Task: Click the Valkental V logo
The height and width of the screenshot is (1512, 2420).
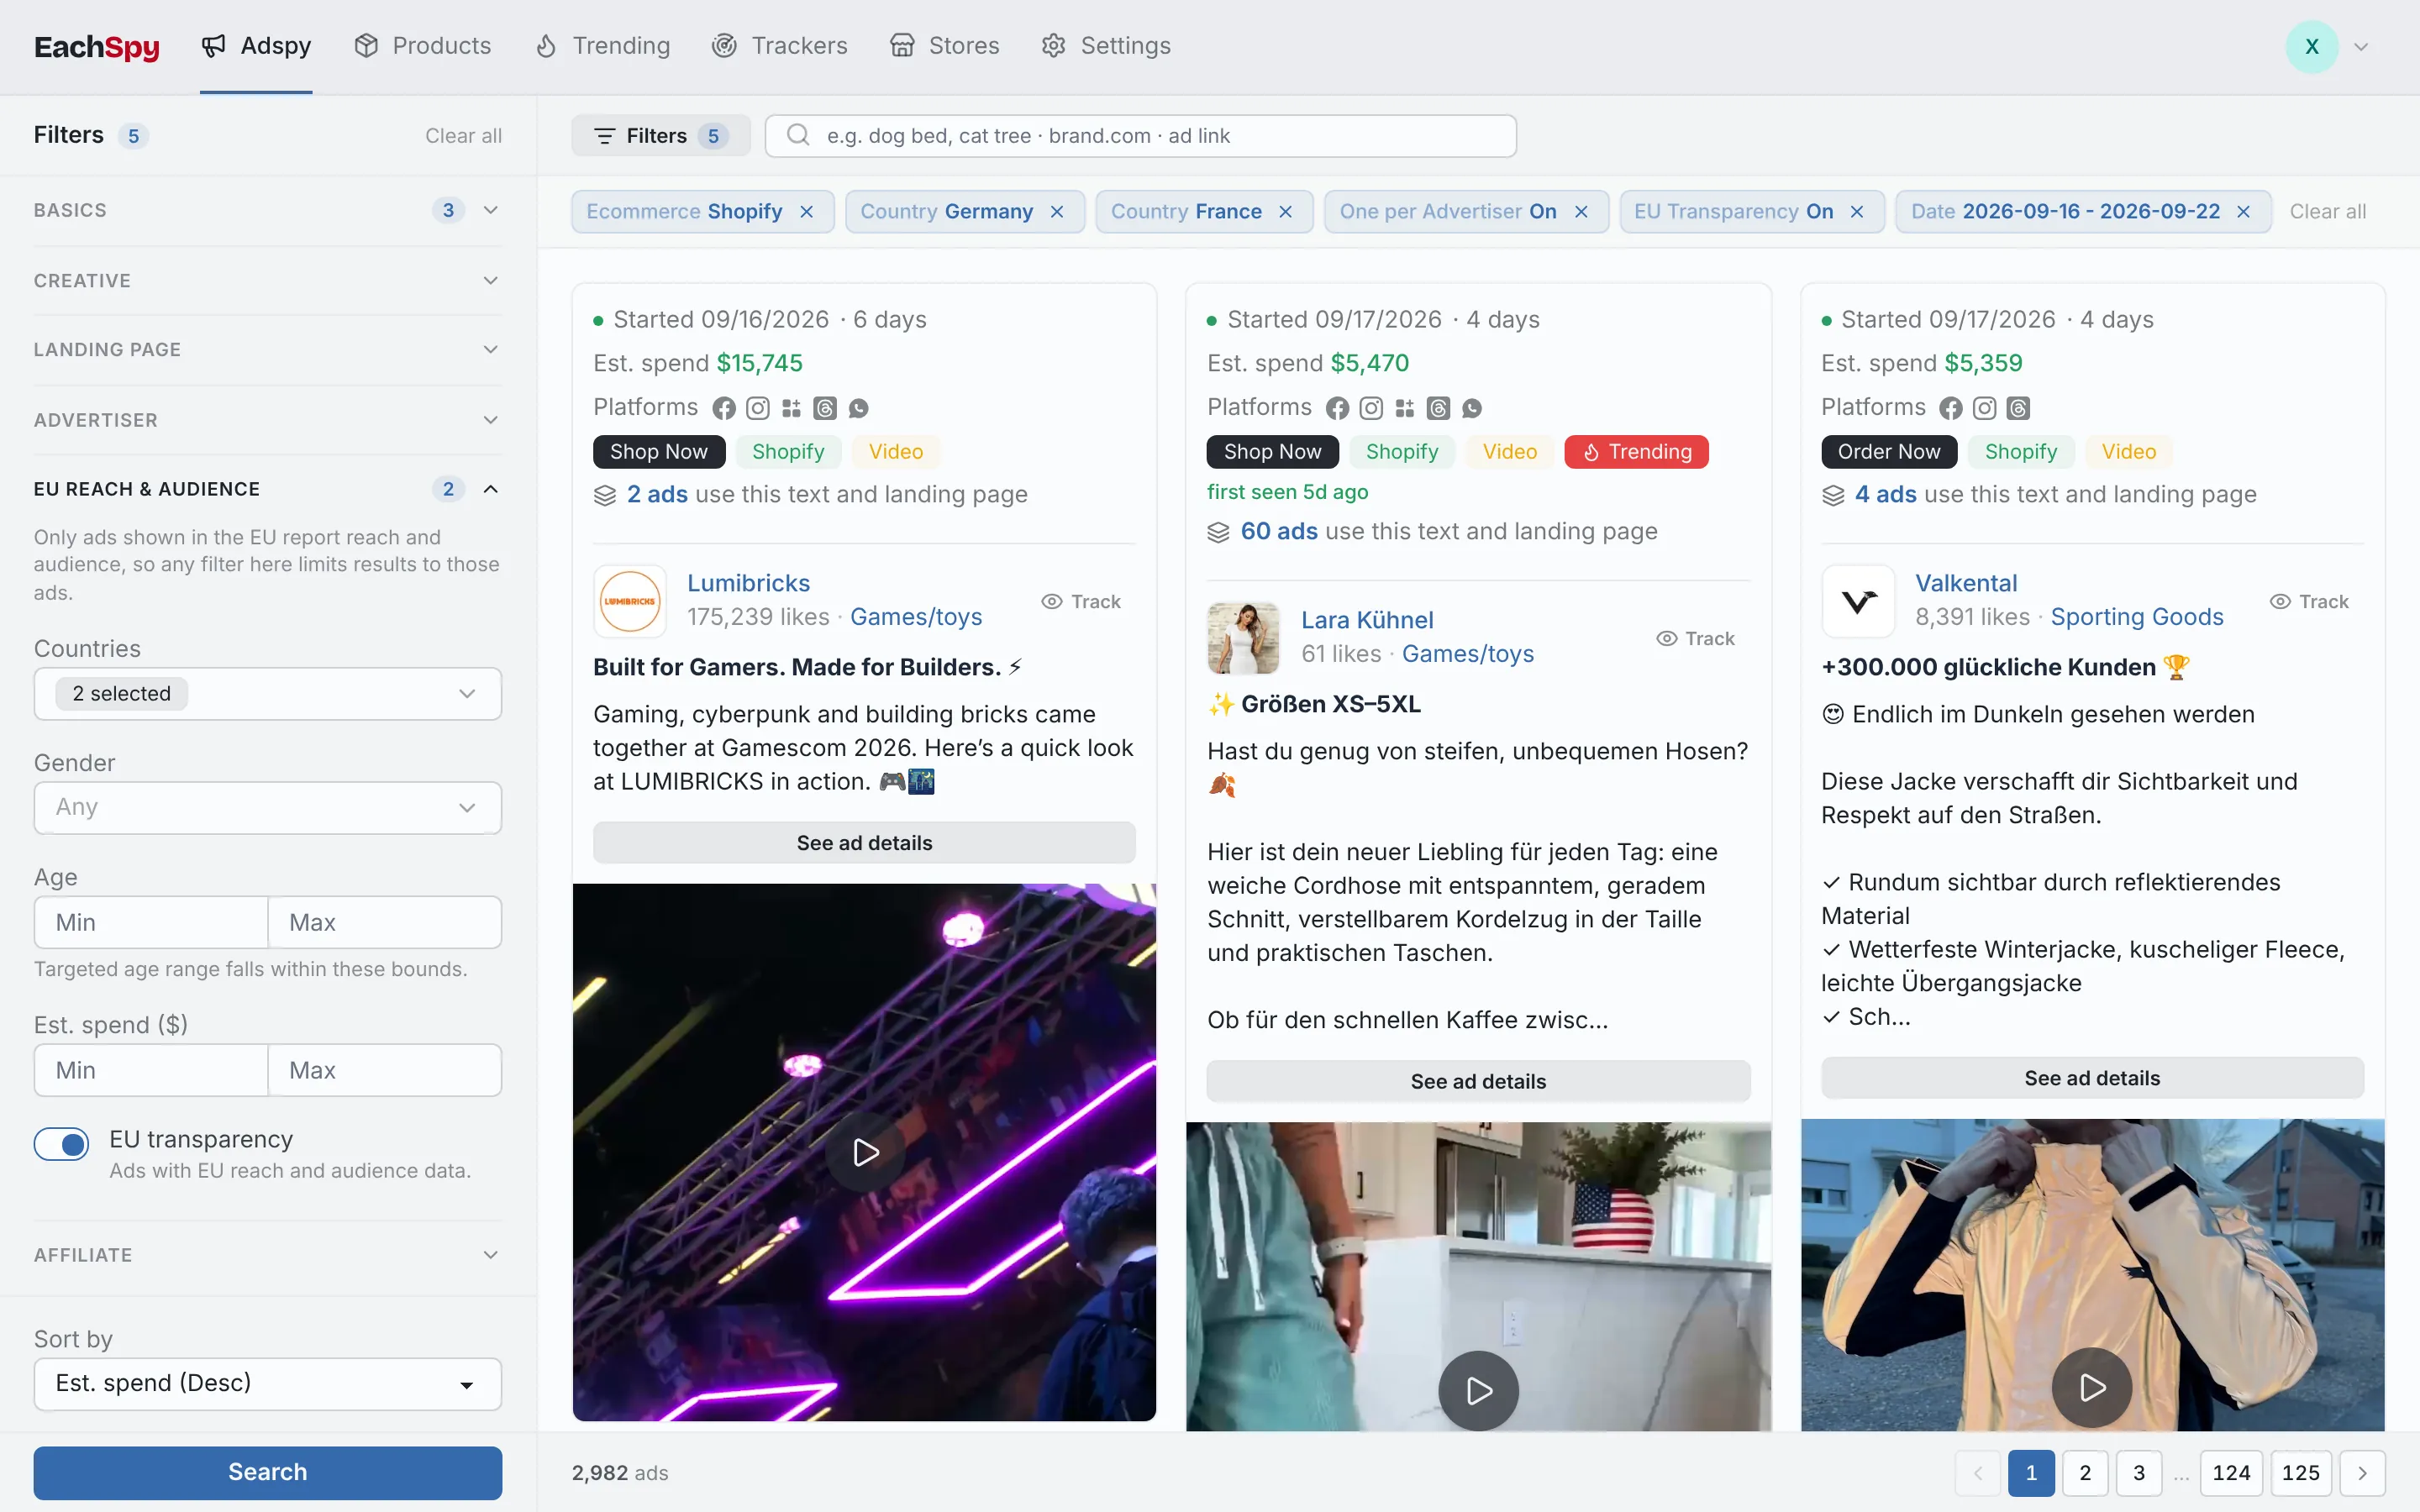Action: [1858, 601]
